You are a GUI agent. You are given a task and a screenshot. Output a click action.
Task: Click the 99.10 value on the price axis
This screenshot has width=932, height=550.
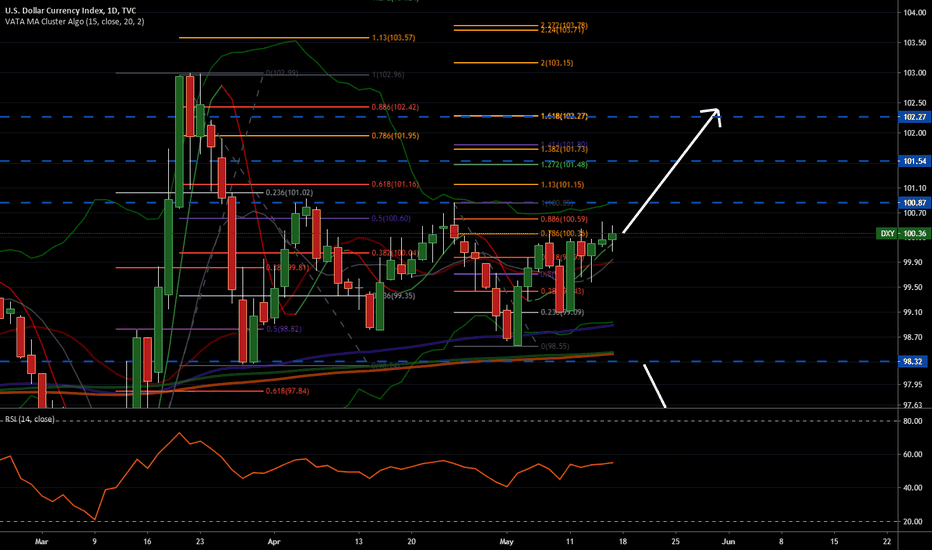tap(915, 312)
